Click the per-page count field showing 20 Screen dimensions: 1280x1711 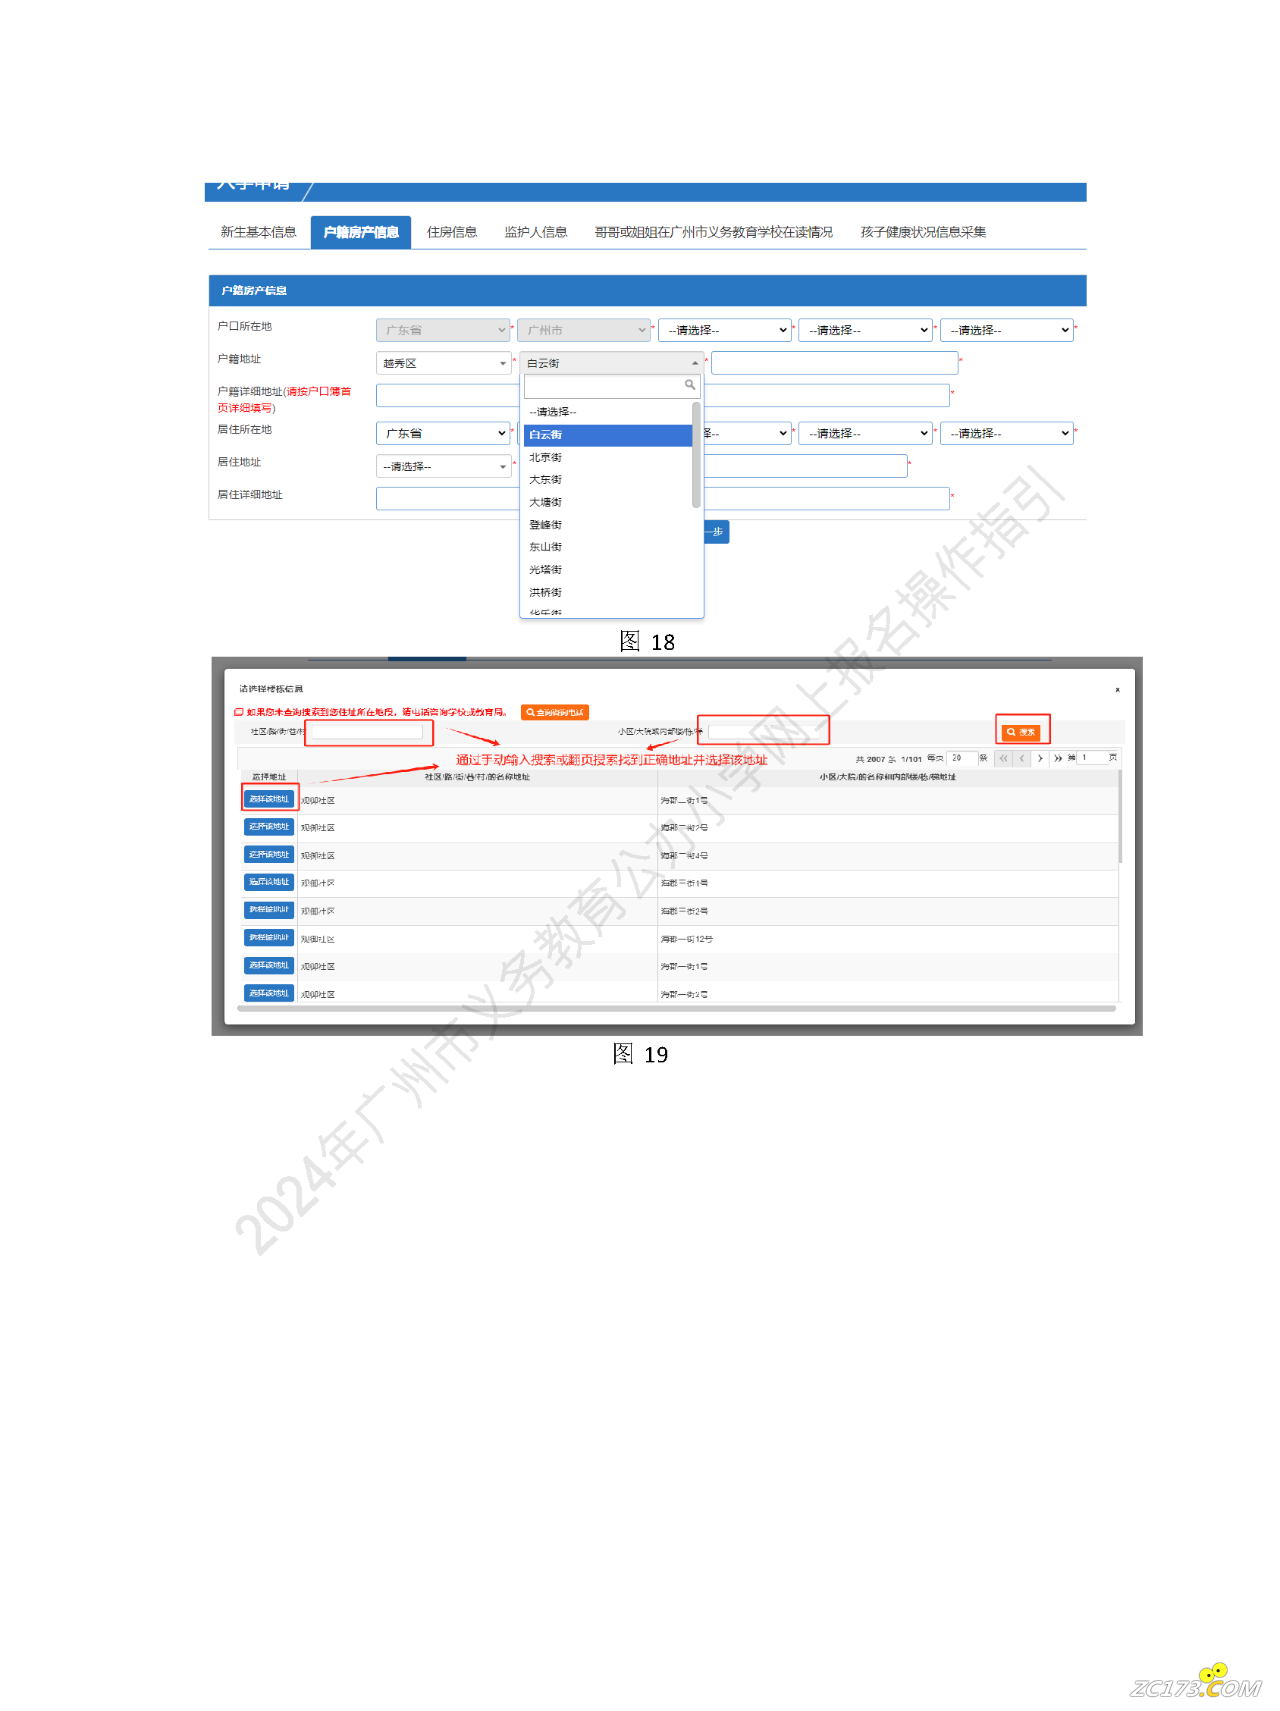click(961, 758)
